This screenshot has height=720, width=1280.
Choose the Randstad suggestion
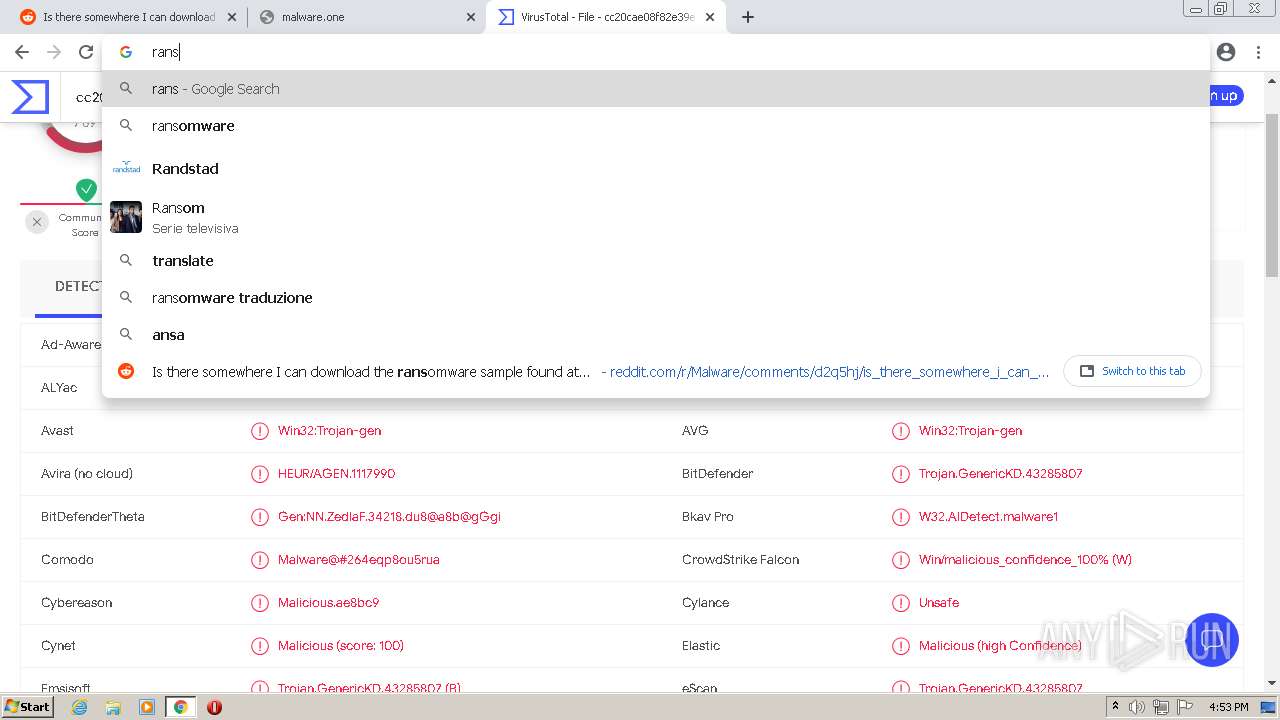tap(656, 169)
